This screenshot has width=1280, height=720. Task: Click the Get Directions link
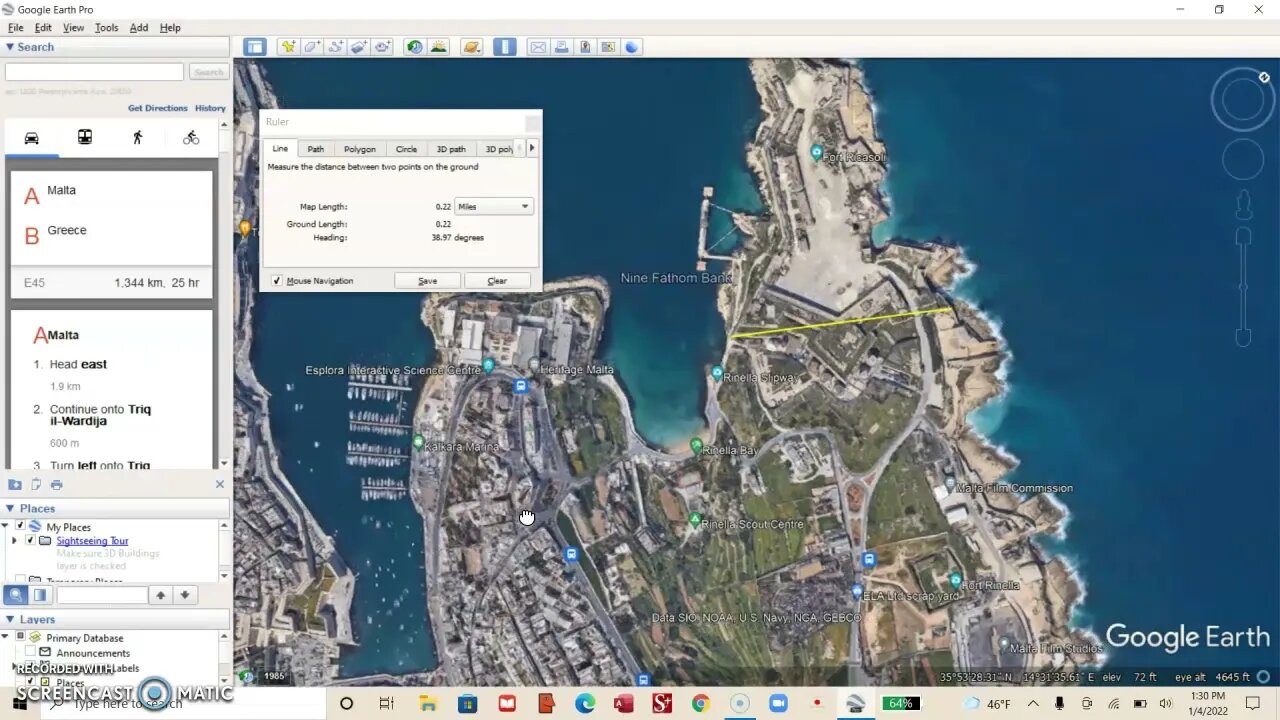157,108
